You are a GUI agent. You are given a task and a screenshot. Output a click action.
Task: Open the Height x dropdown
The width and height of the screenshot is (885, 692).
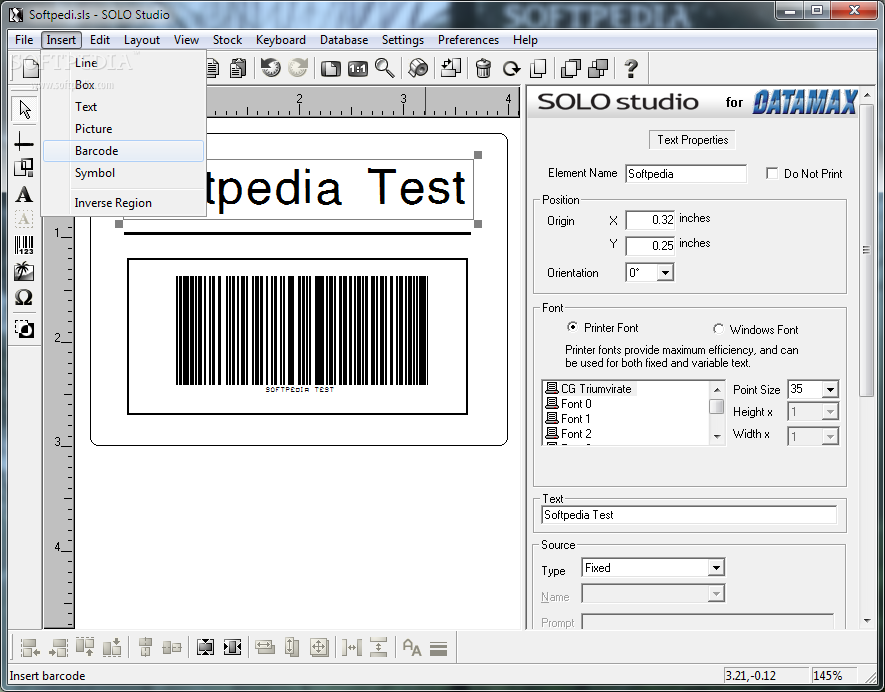pos(830,412)
